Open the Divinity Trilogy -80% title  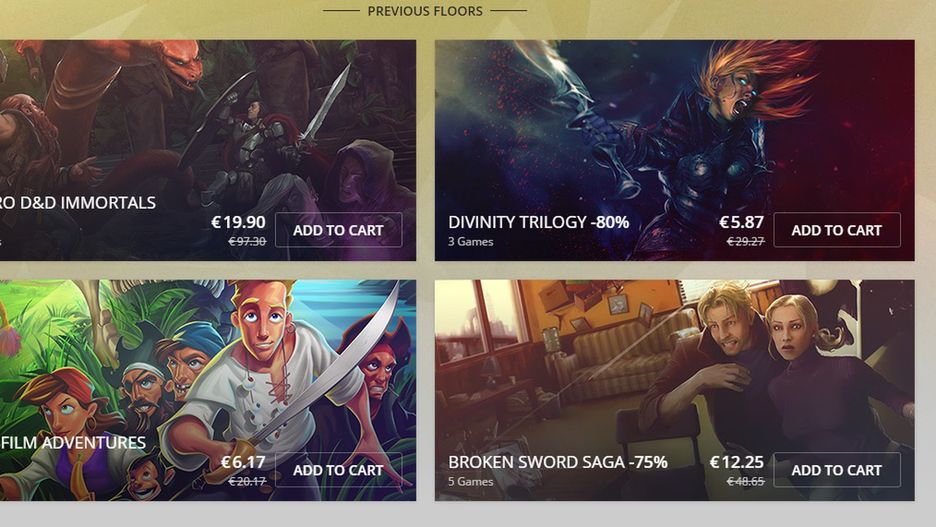click(538, 222)
